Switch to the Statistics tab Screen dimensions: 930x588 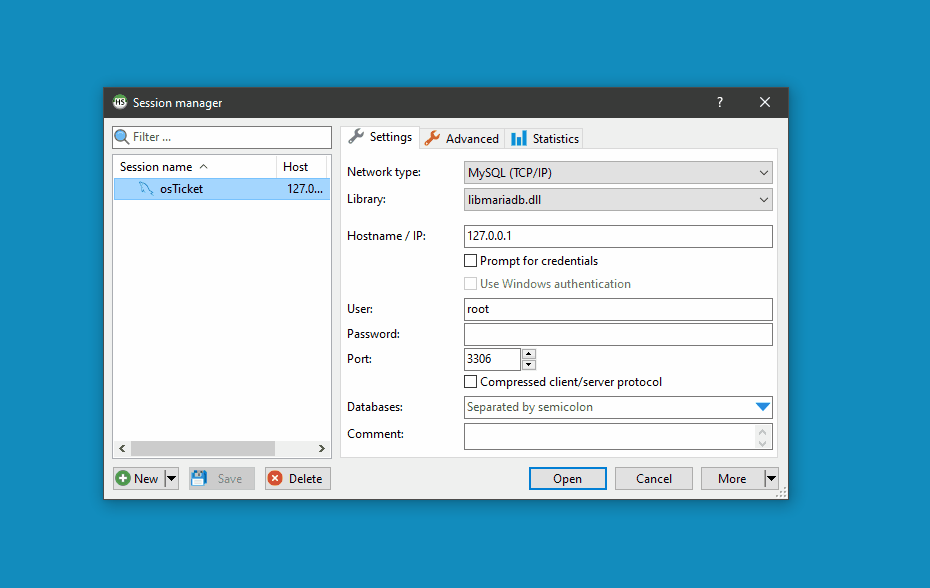[544, 138]
